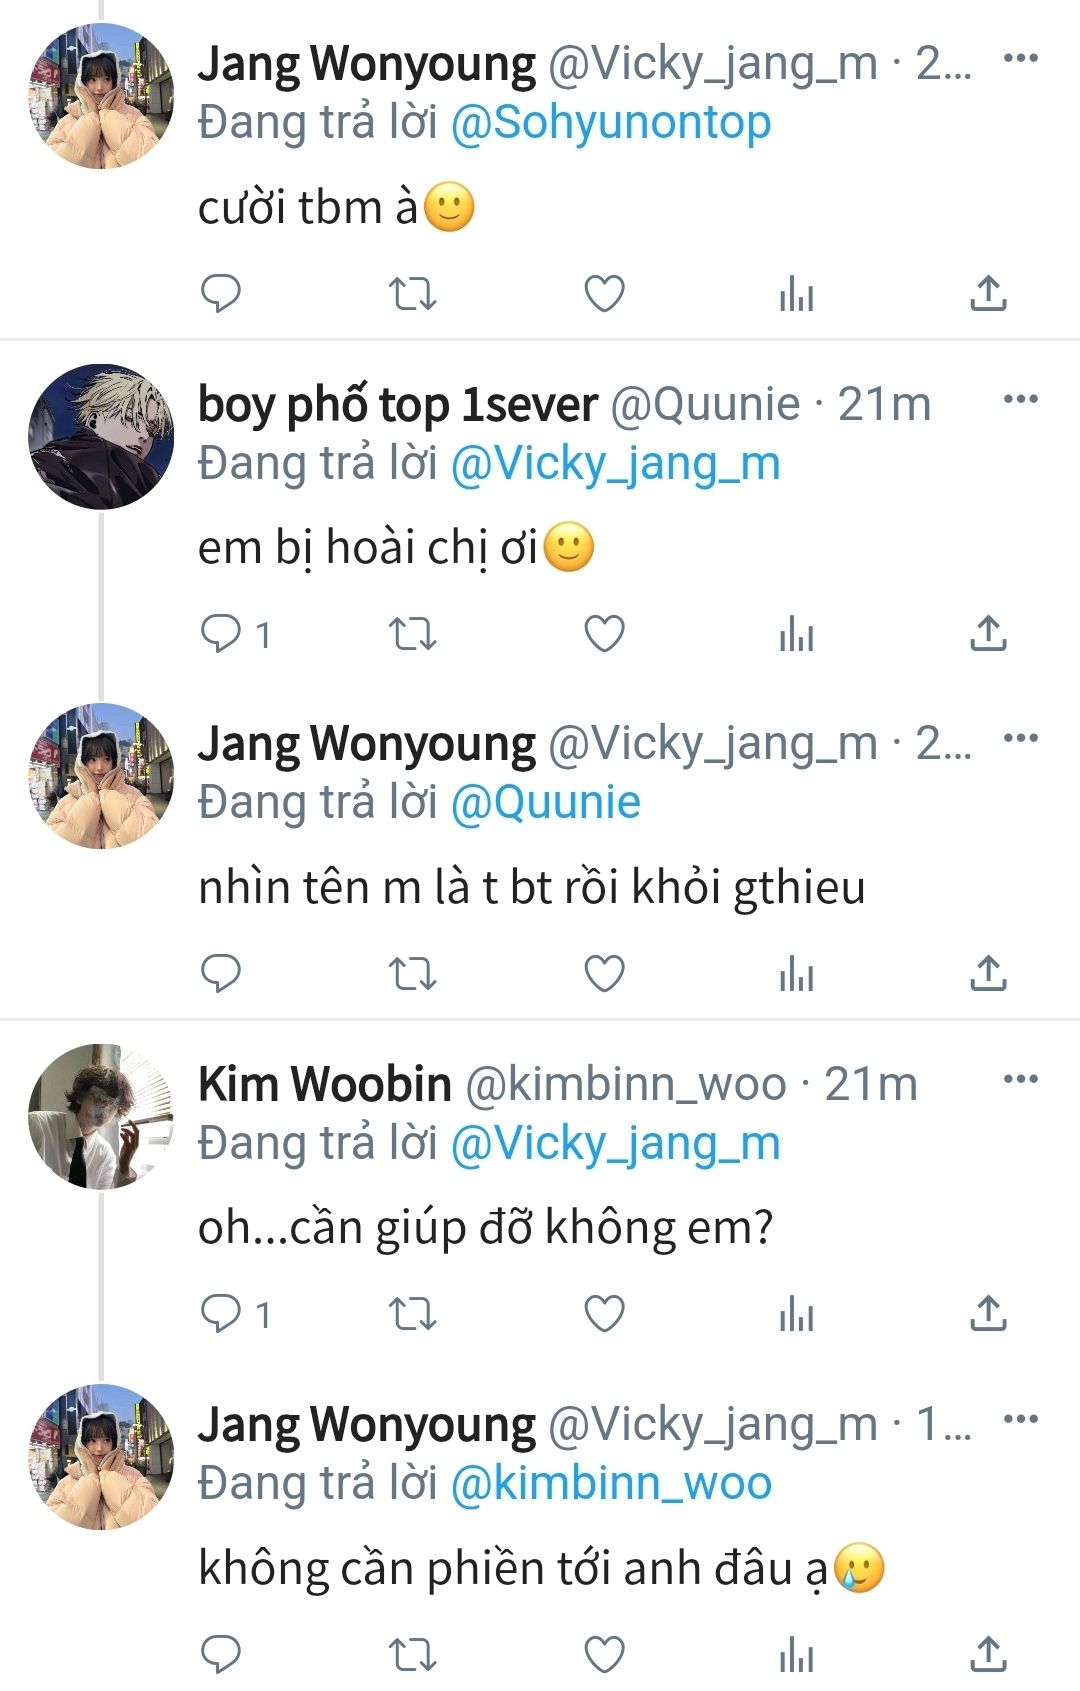View analytics of Kim Woobin's tweet
The height and width of the screenshot is (1691, 1080).
(x=796, y=1314)
